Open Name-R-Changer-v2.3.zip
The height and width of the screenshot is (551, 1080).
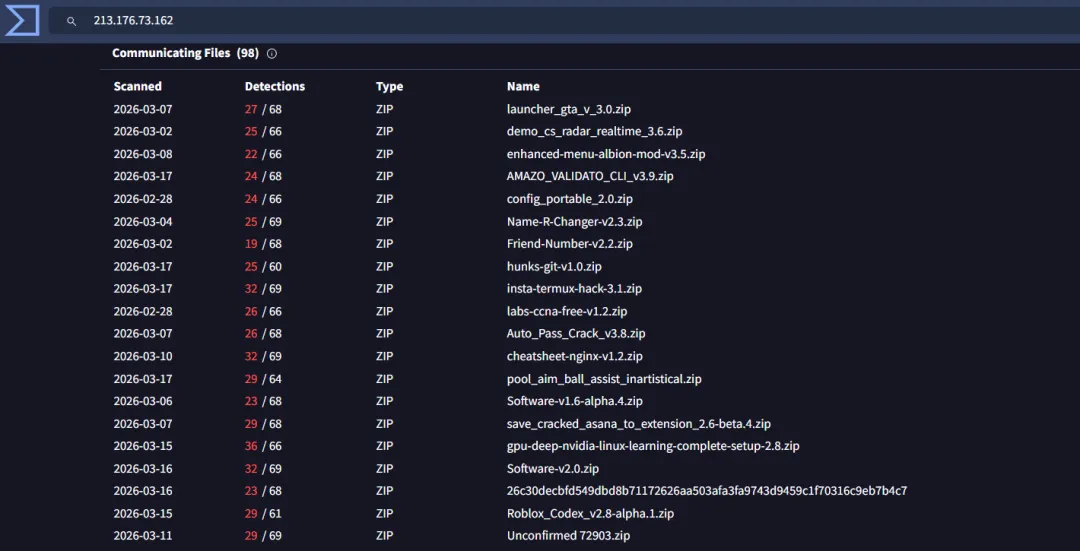[x=574, y=222]
